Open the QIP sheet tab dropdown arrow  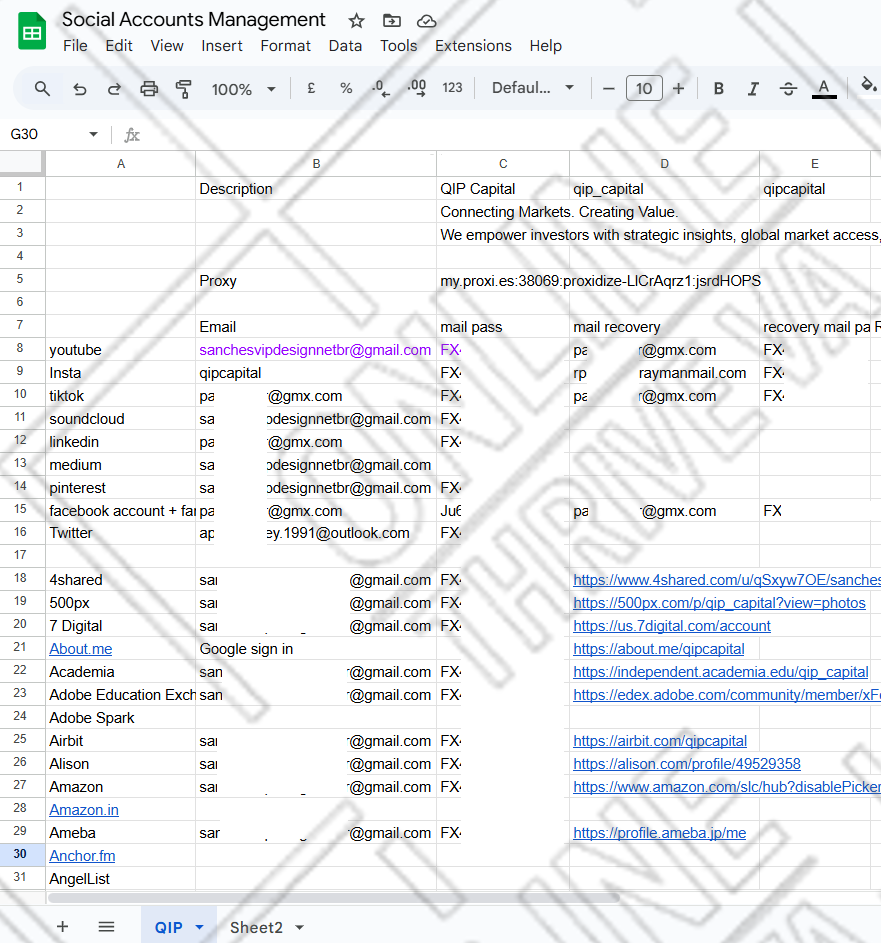pos(199,927)
